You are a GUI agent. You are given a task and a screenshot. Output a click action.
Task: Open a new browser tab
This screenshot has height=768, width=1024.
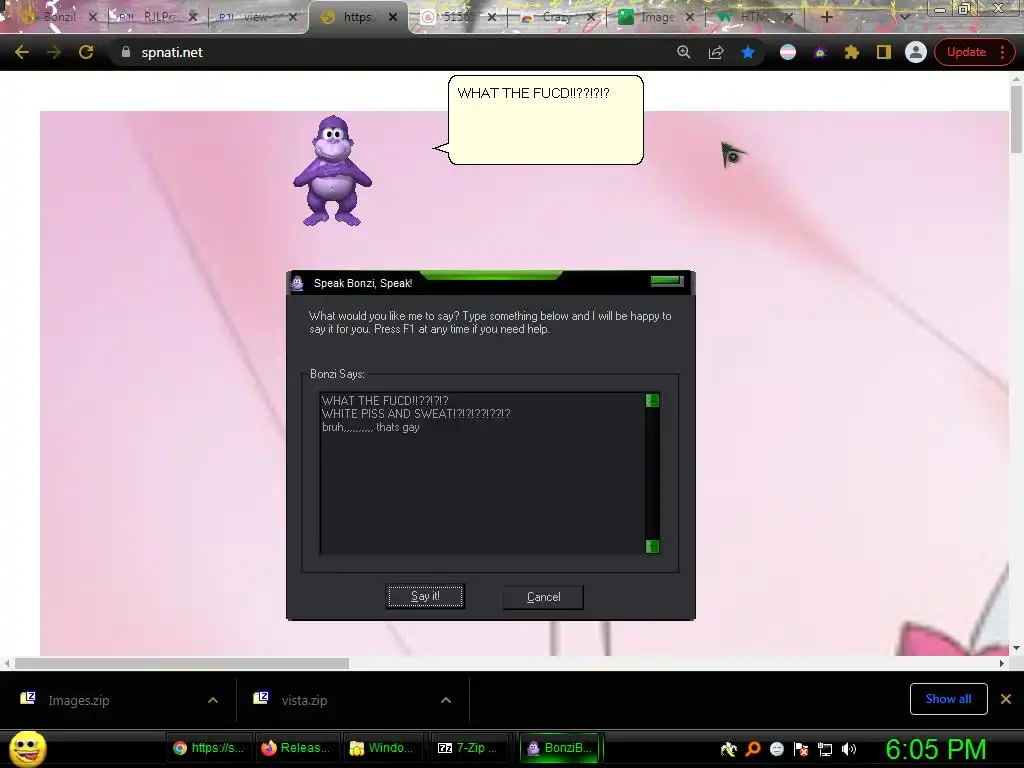826,17
